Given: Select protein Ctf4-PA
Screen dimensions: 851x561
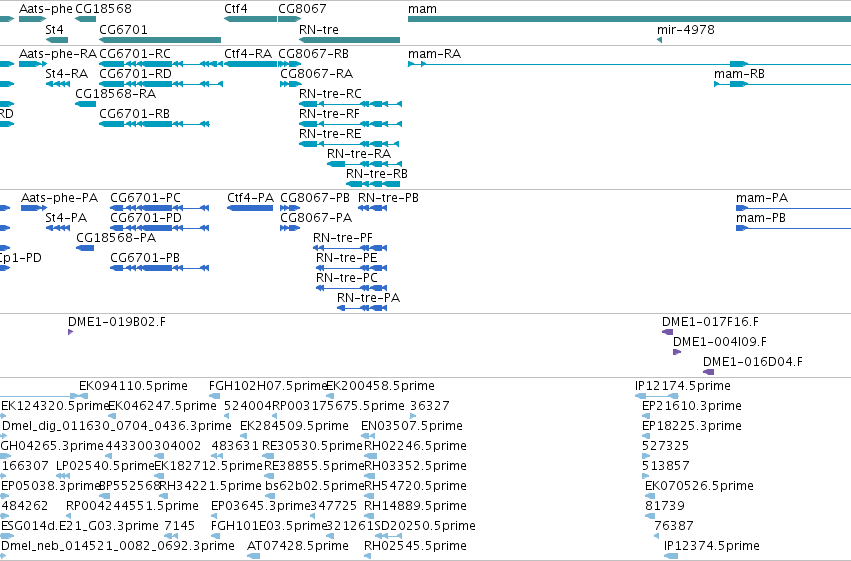Looking at the screenshot, I should (250, 208).
